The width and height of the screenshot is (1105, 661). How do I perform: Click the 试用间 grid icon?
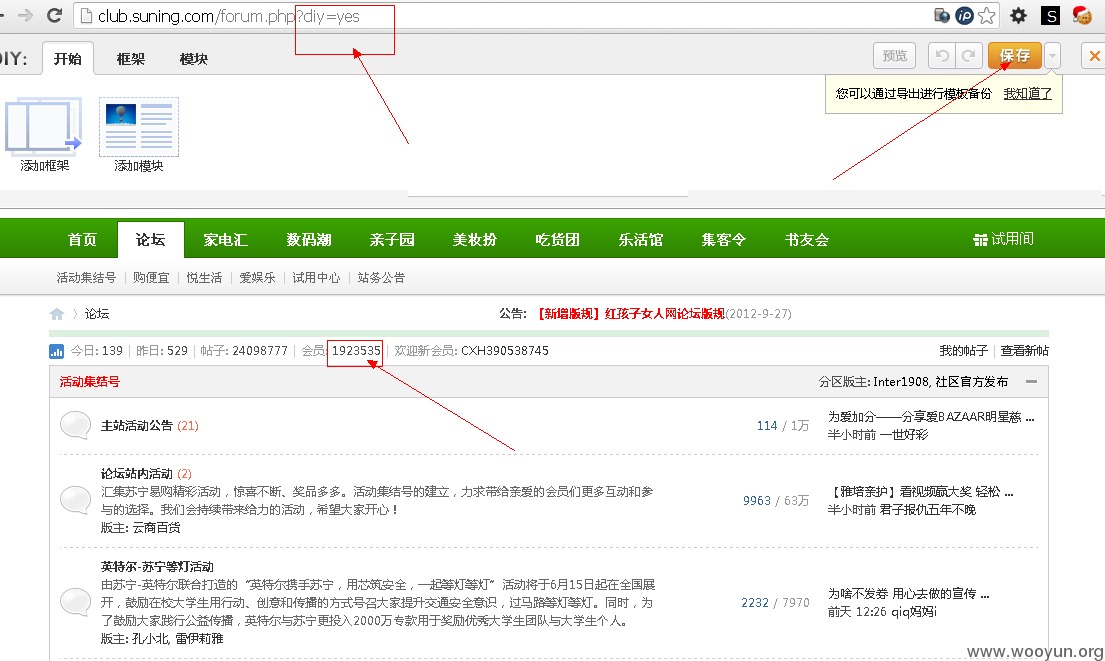click(x=980, y=240)
